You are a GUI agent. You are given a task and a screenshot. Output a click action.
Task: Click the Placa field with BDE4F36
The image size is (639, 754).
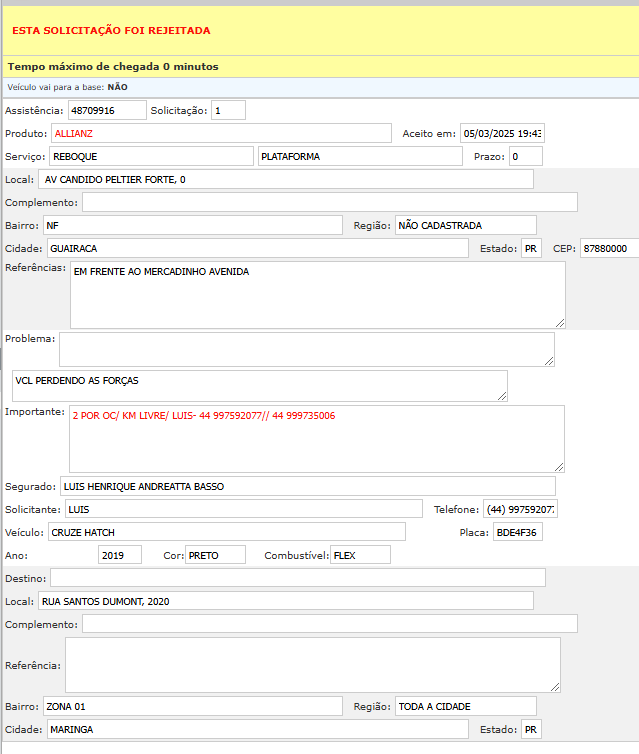point(517,532)
